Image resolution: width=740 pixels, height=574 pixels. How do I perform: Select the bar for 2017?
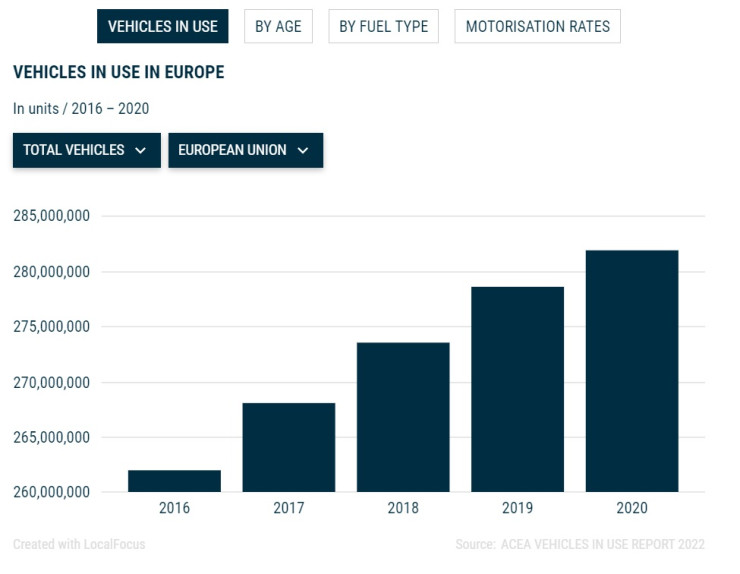288,447
